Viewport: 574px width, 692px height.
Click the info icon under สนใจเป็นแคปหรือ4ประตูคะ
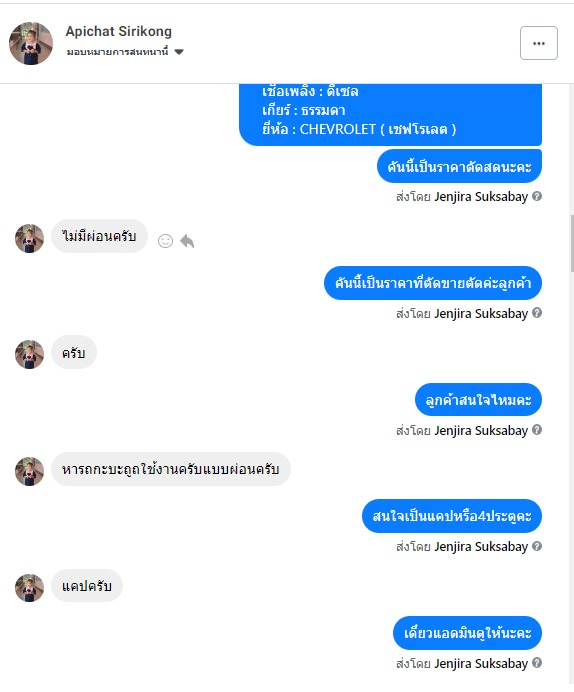(x=537, y=546)
